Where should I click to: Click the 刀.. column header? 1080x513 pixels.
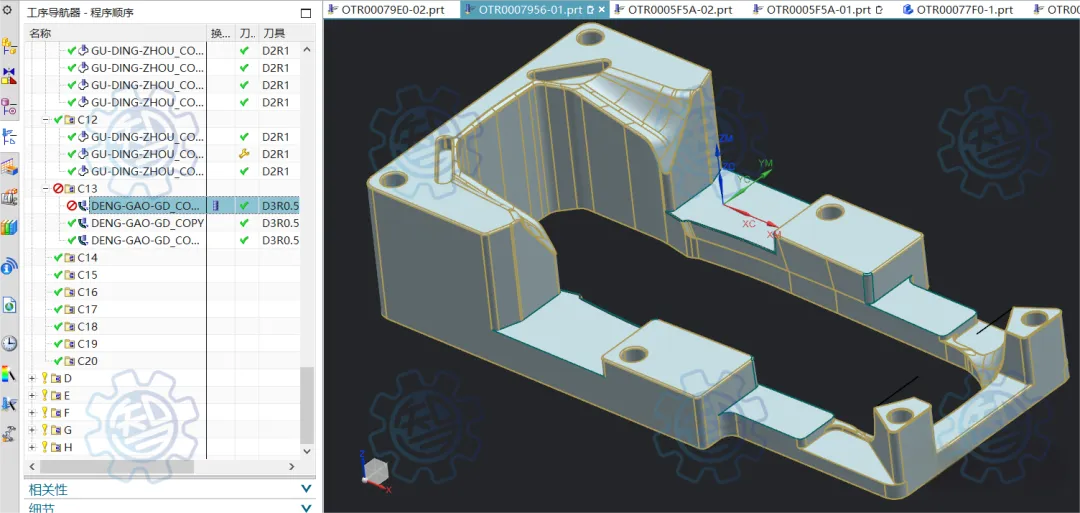(x=247, y=33)
